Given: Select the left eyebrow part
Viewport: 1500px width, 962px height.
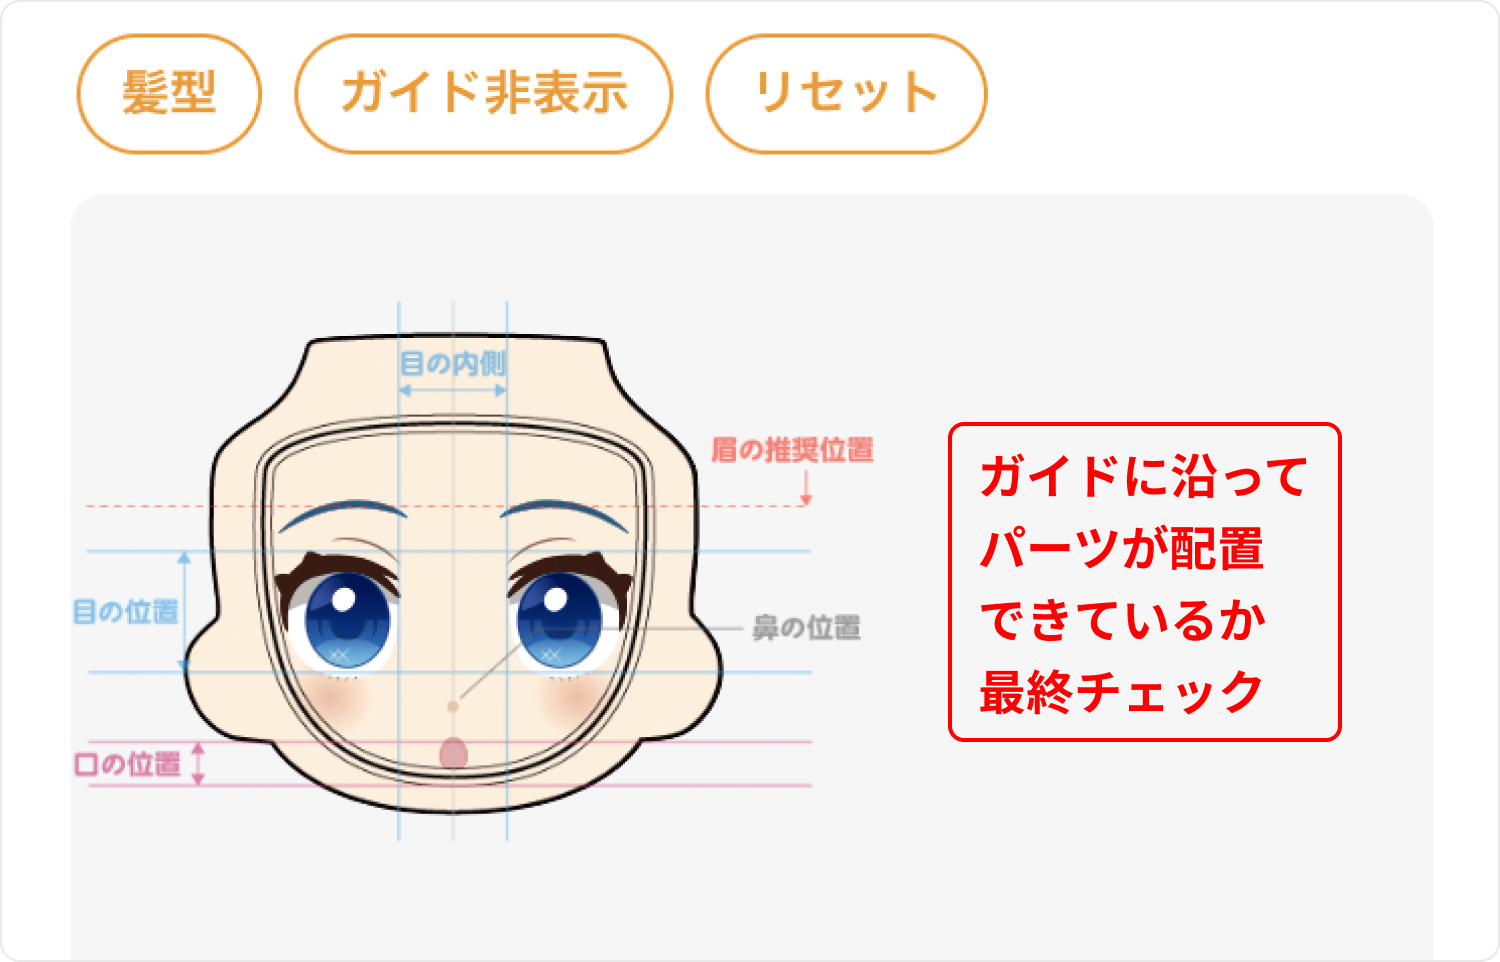Looking at the screenshot, I should [342, 514].
